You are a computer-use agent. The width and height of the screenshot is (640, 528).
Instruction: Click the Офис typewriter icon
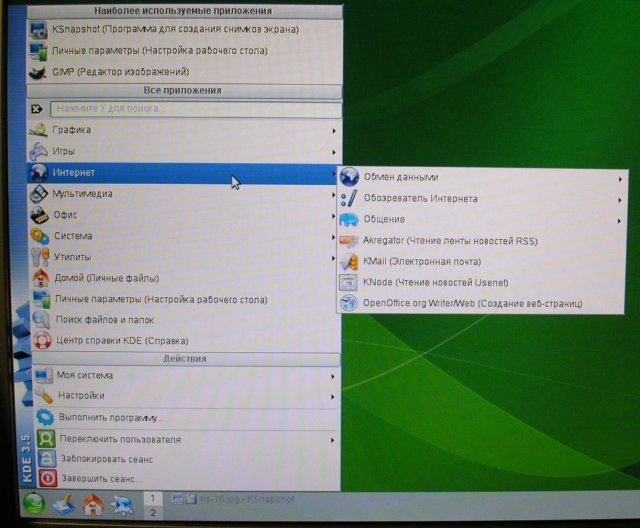(40, 215)
